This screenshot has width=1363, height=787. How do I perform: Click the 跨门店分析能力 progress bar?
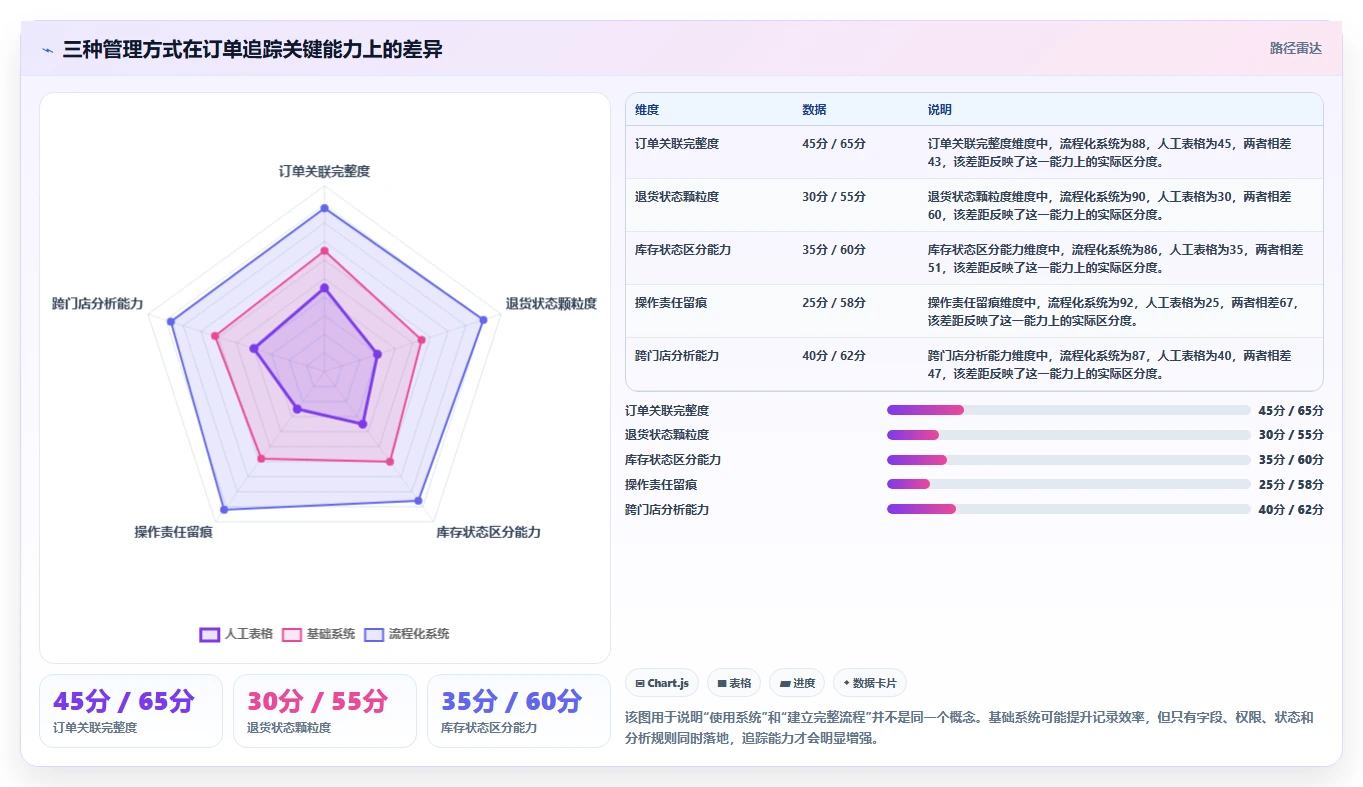pos(1068,509)
